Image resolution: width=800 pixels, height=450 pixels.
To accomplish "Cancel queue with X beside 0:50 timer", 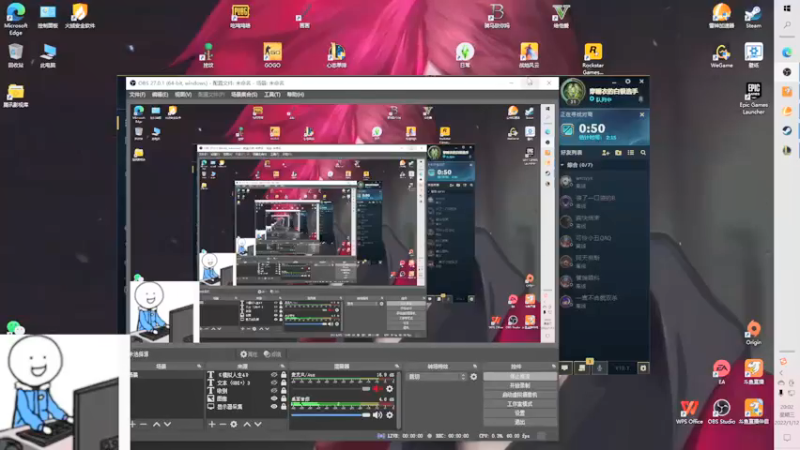I will click(x=642, y=115).
